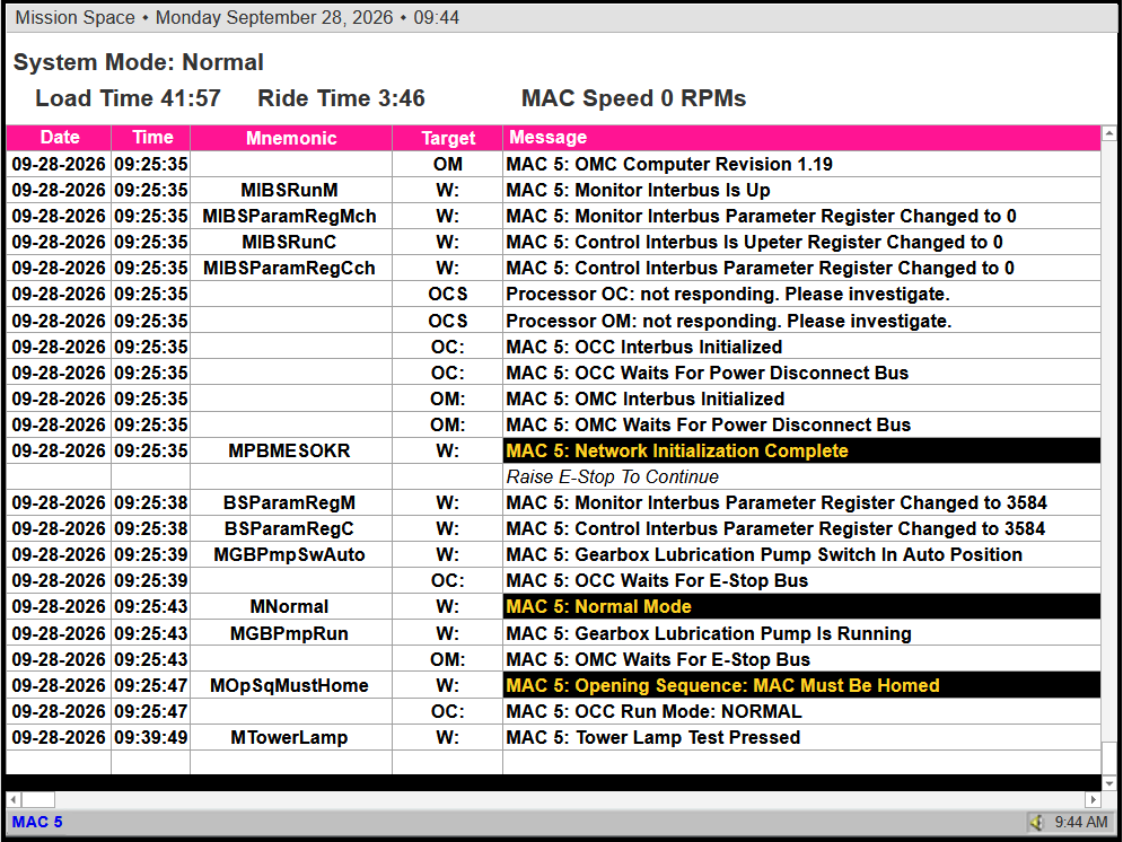Select the MTowerLamp mnemonic cell

290,738
